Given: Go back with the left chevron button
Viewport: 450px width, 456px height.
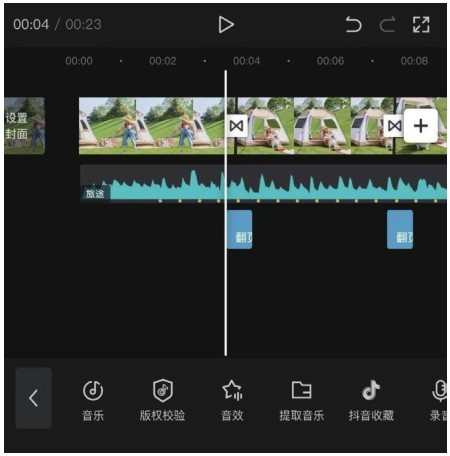Looking at the screenshot, I should point(33,398).
